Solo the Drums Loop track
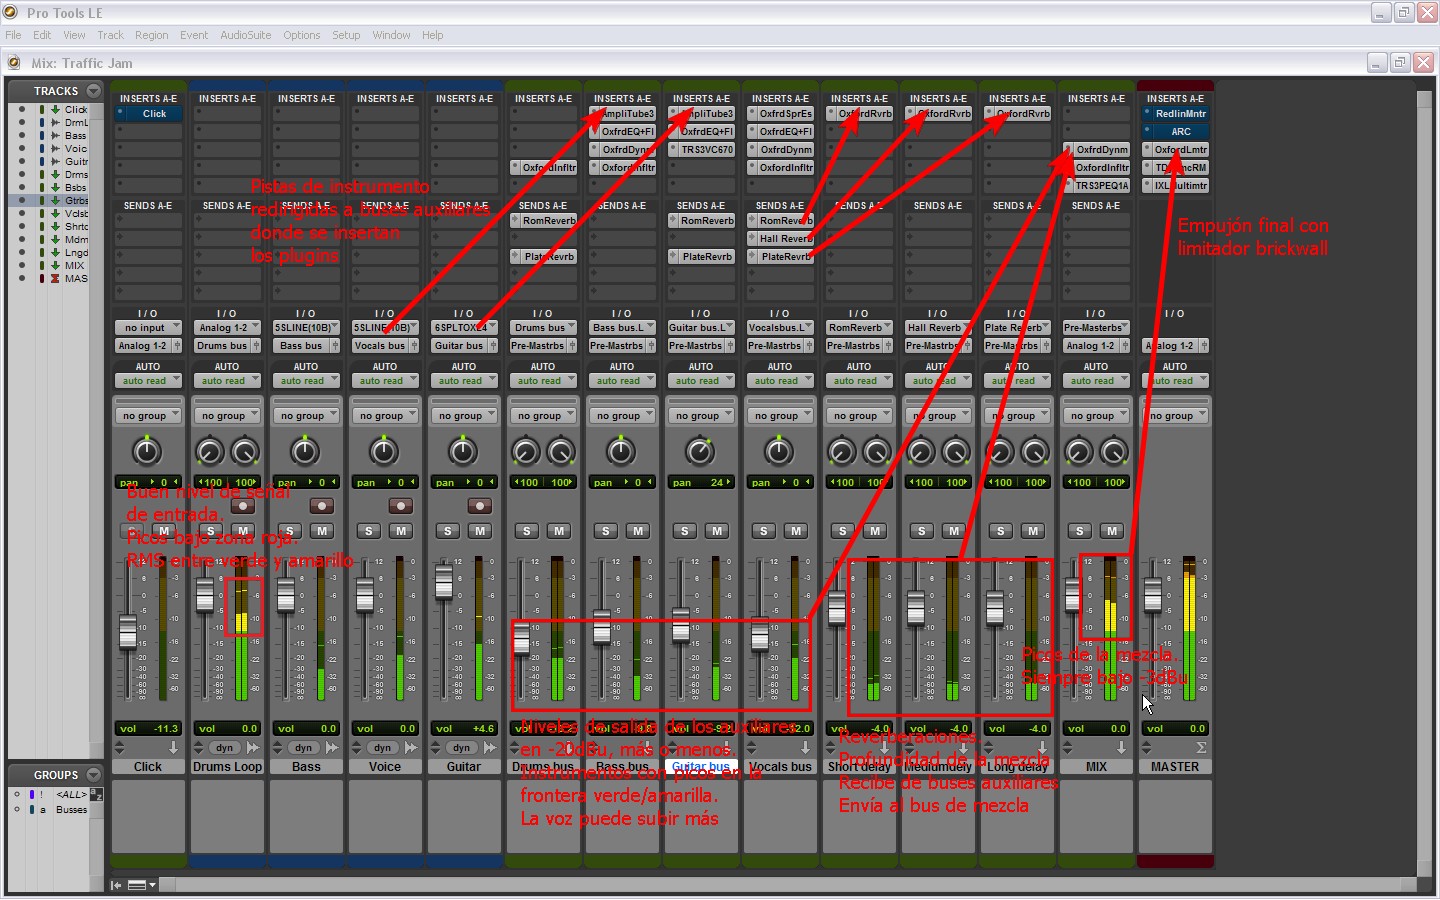Image resolution: width=1440 pixels, height=900 pixels. (210, 531)
